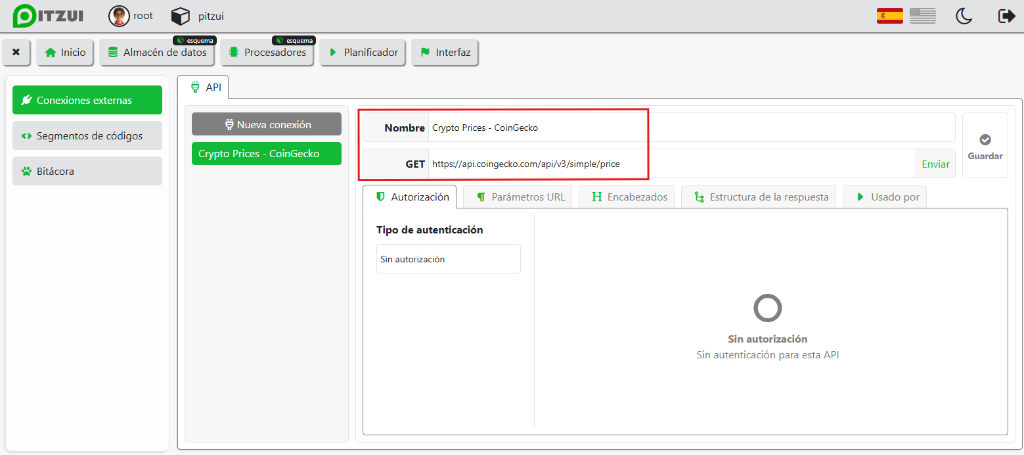
Task: Click the pitzui project name text
Action: pos(211,16)
